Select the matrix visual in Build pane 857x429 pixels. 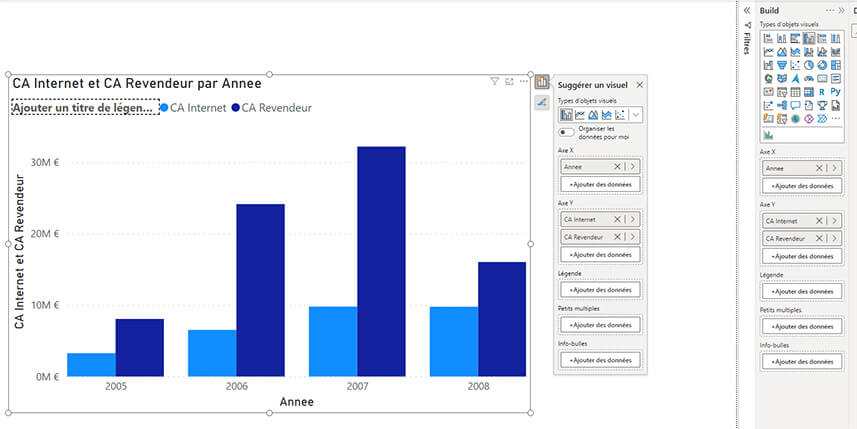pyautogui.click(x=809, y=92)
